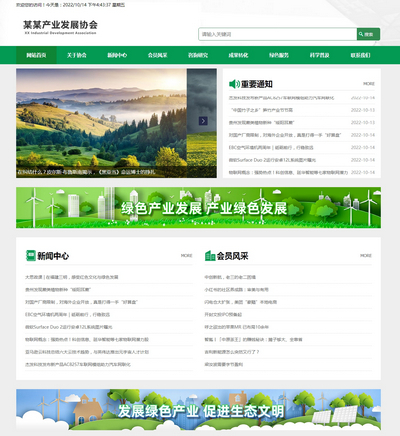This screenshot has height=436, width=400.
Task: Go to 会员风采 in the green nav bar
Action: [x=158, y=55]
